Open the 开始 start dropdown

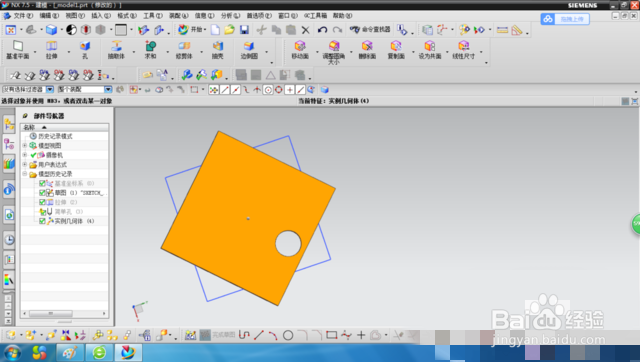(x=191, y=29)
